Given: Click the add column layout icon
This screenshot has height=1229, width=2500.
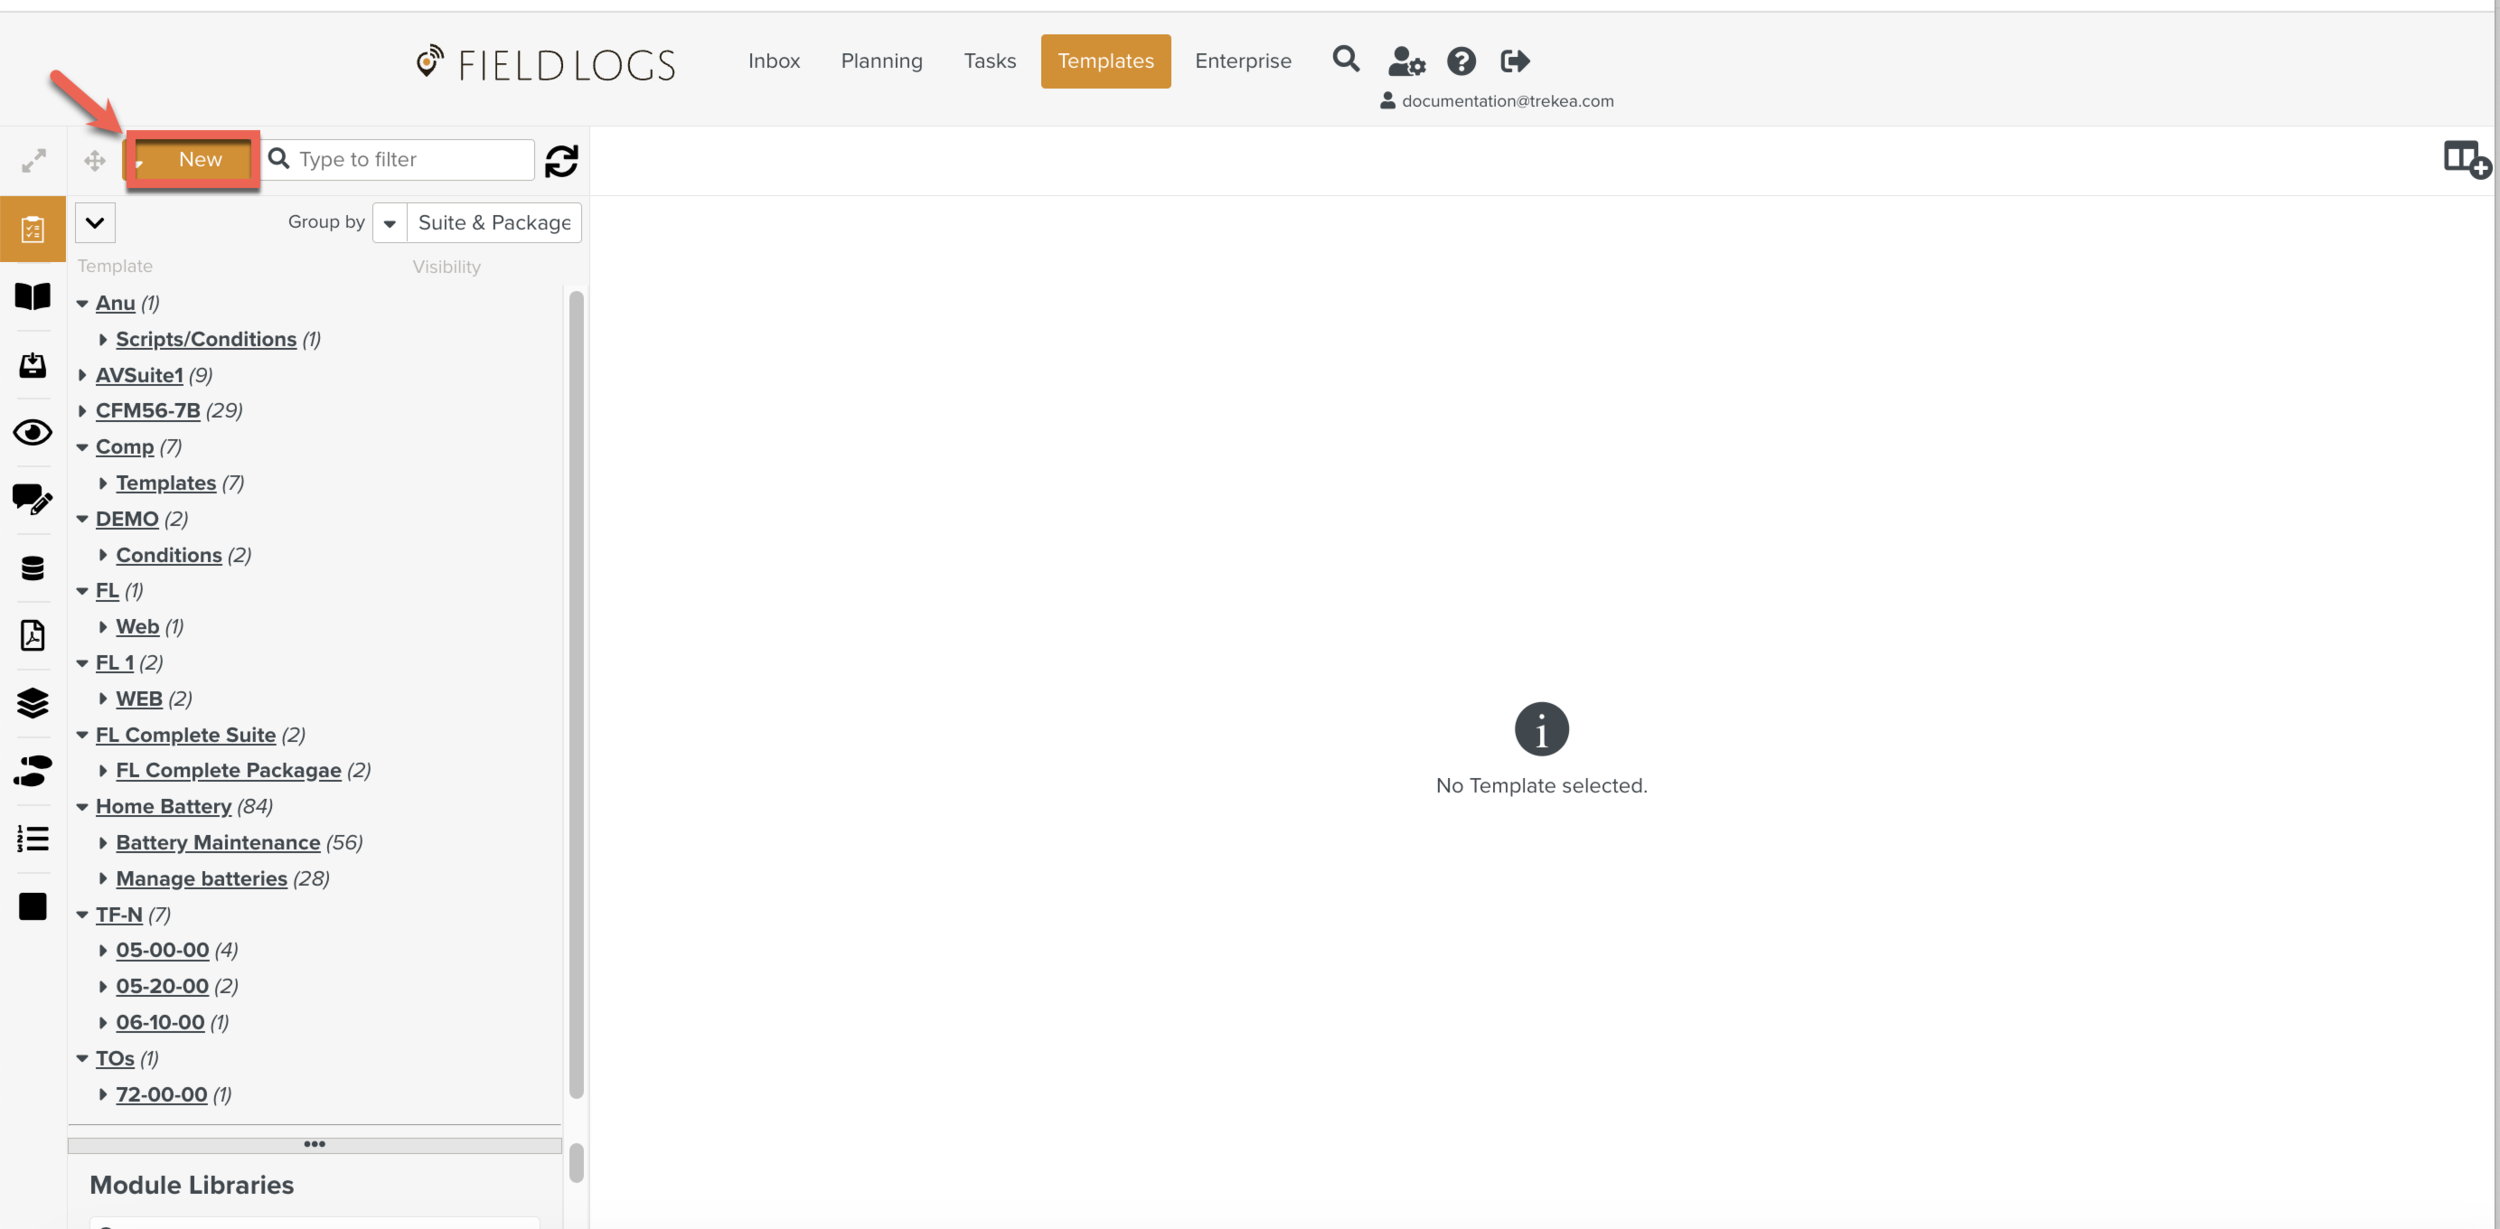Looking at the screenshot, I should coord(2465,159).
